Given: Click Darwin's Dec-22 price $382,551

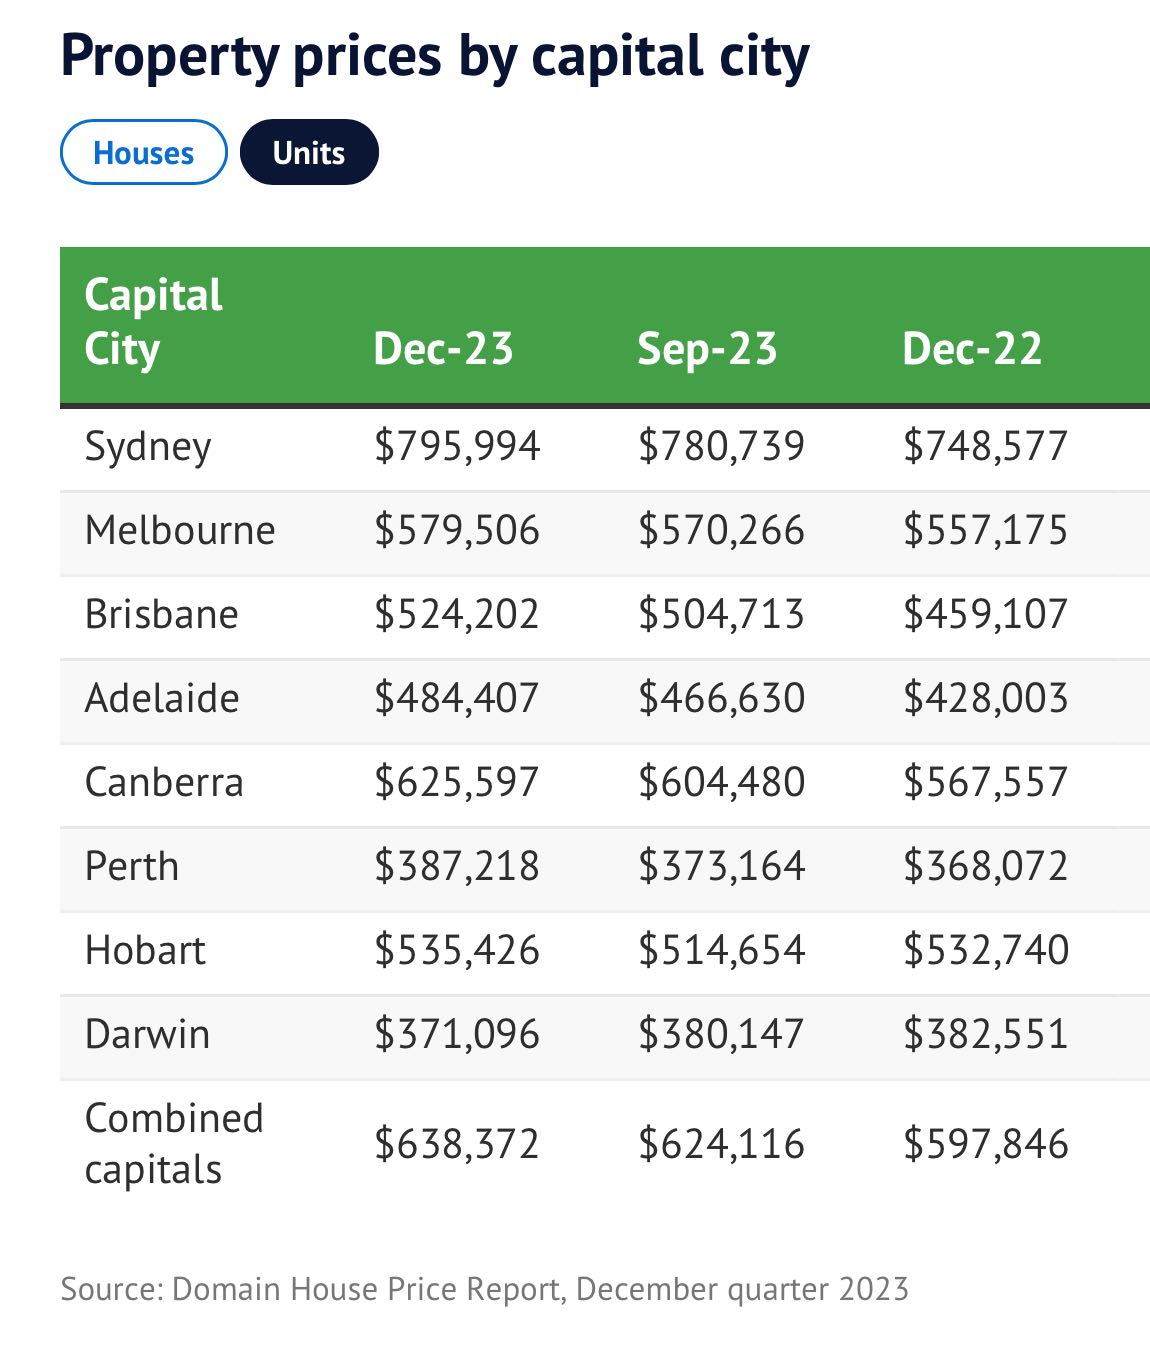Looking at the screenshot, I should pos(985,1034).
